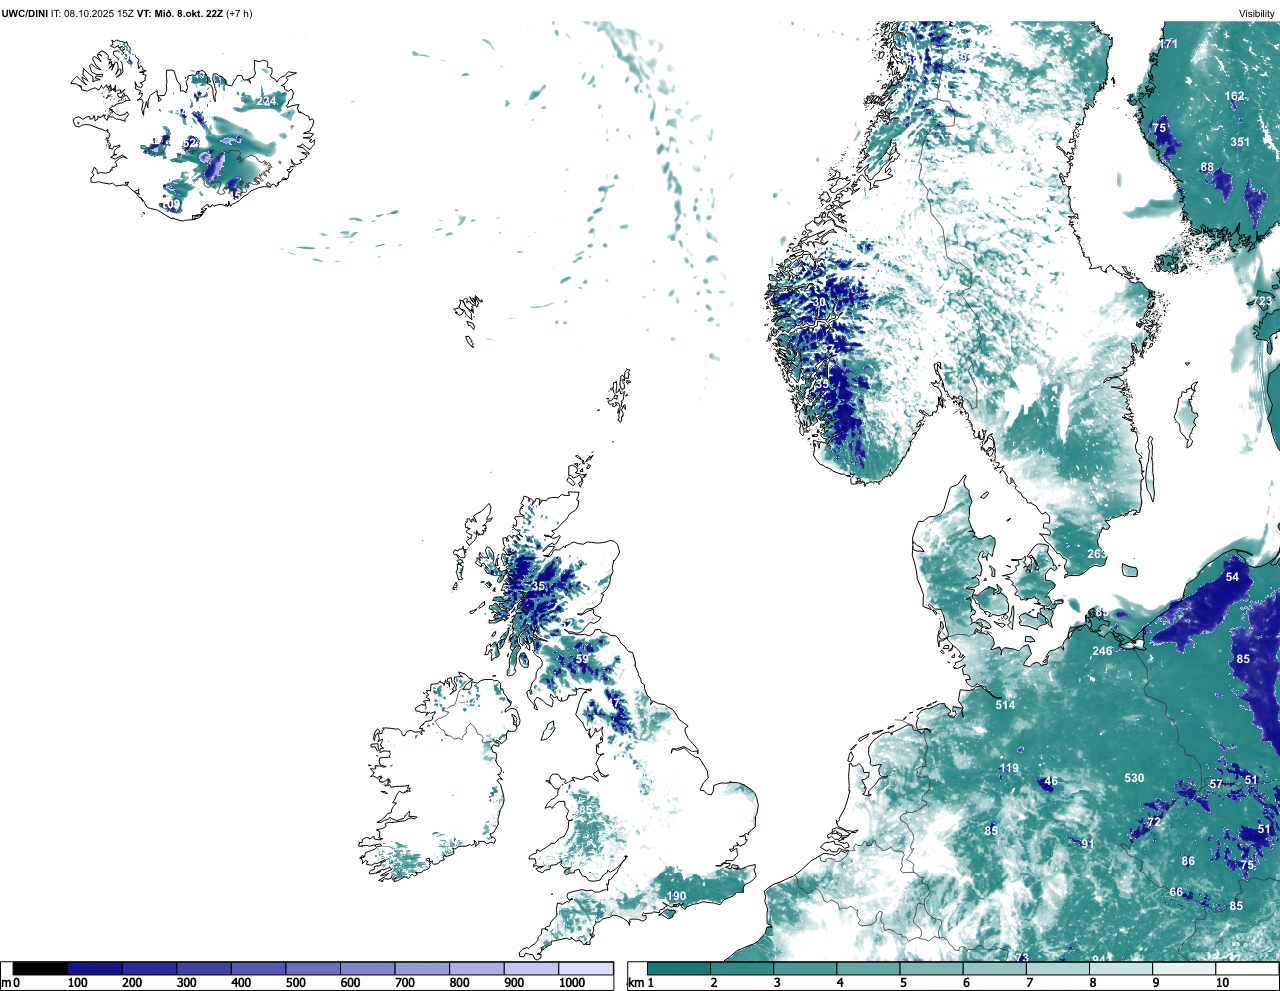
Task: Click the '(+7 h)' forecast offset text
Action: pos(240,14)
